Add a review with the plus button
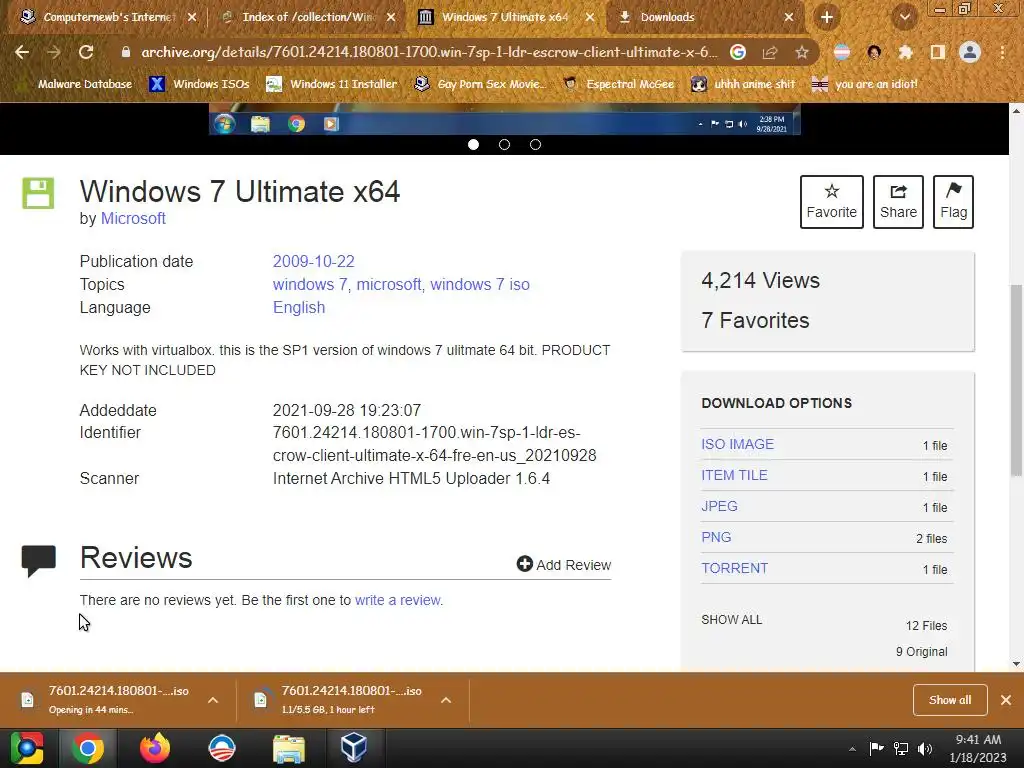 point(564,564)
